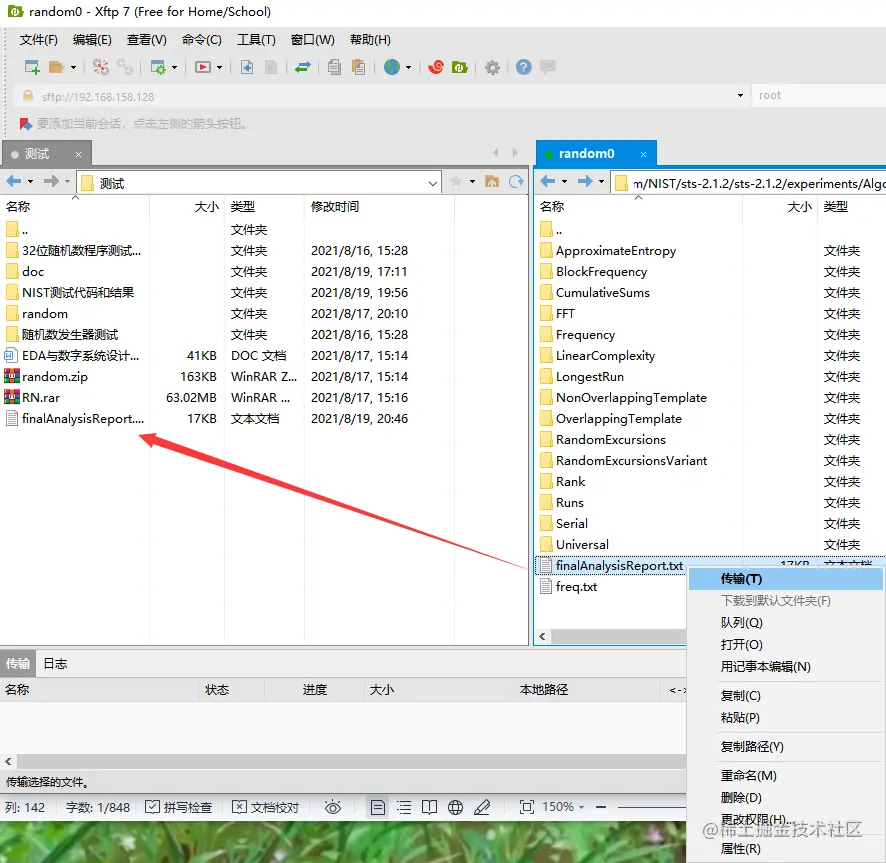Choose 队列(Q) from the context menu

(785, 623)
